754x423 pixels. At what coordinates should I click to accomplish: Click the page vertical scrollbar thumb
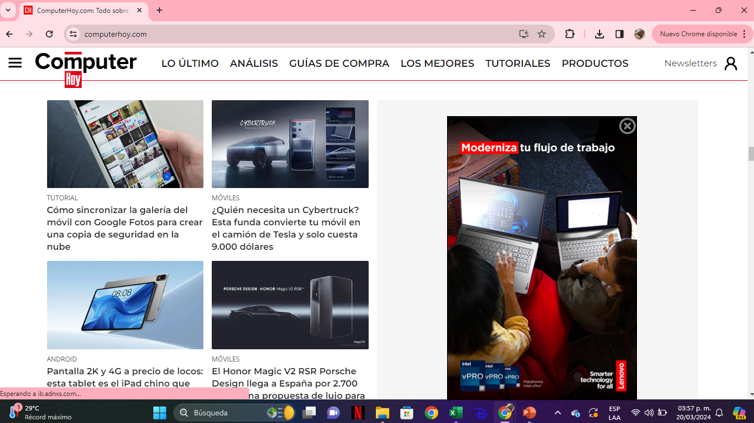tap(751, 154)
